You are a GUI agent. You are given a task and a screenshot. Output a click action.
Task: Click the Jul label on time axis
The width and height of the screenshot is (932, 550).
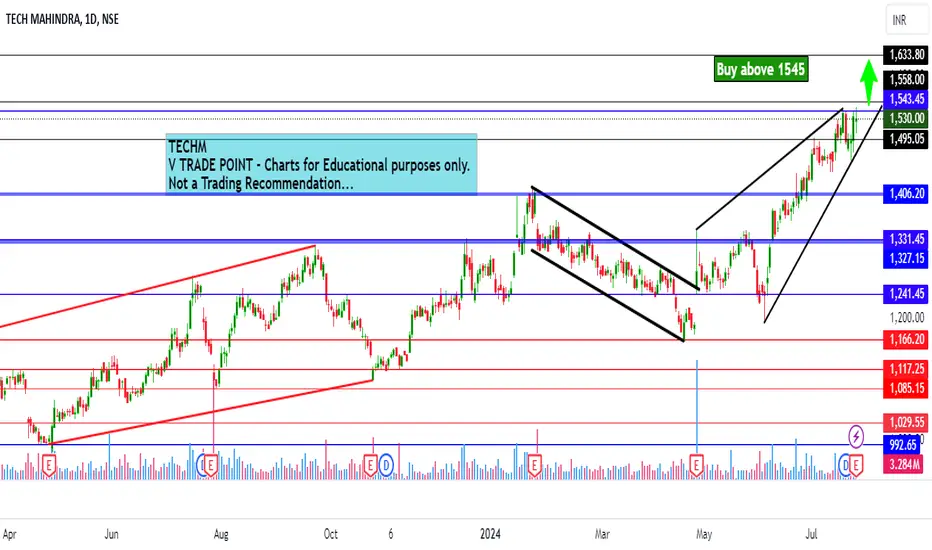[811, 534]
